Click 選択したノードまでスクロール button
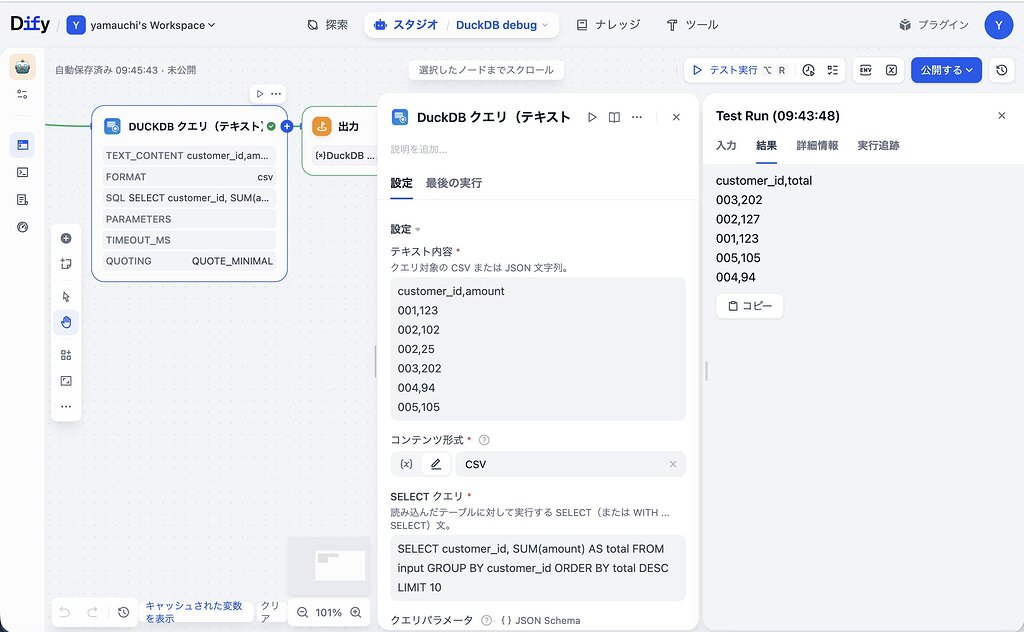The width and height of the screenshot is (1024, 632). (486, 70)
